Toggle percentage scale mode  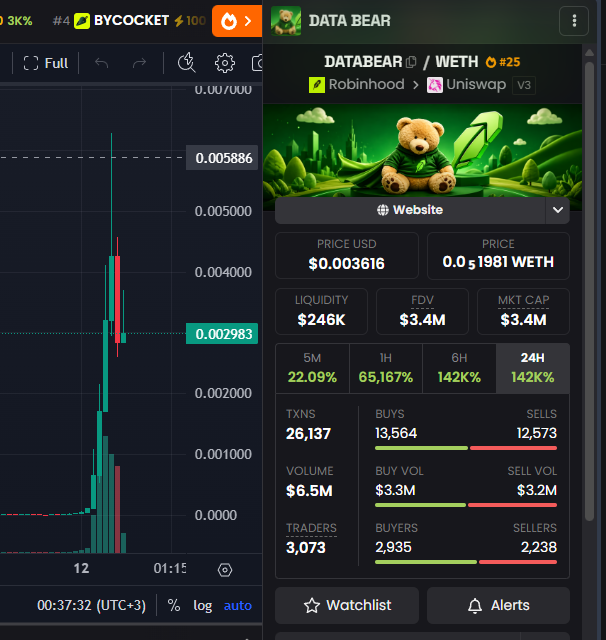174,605
